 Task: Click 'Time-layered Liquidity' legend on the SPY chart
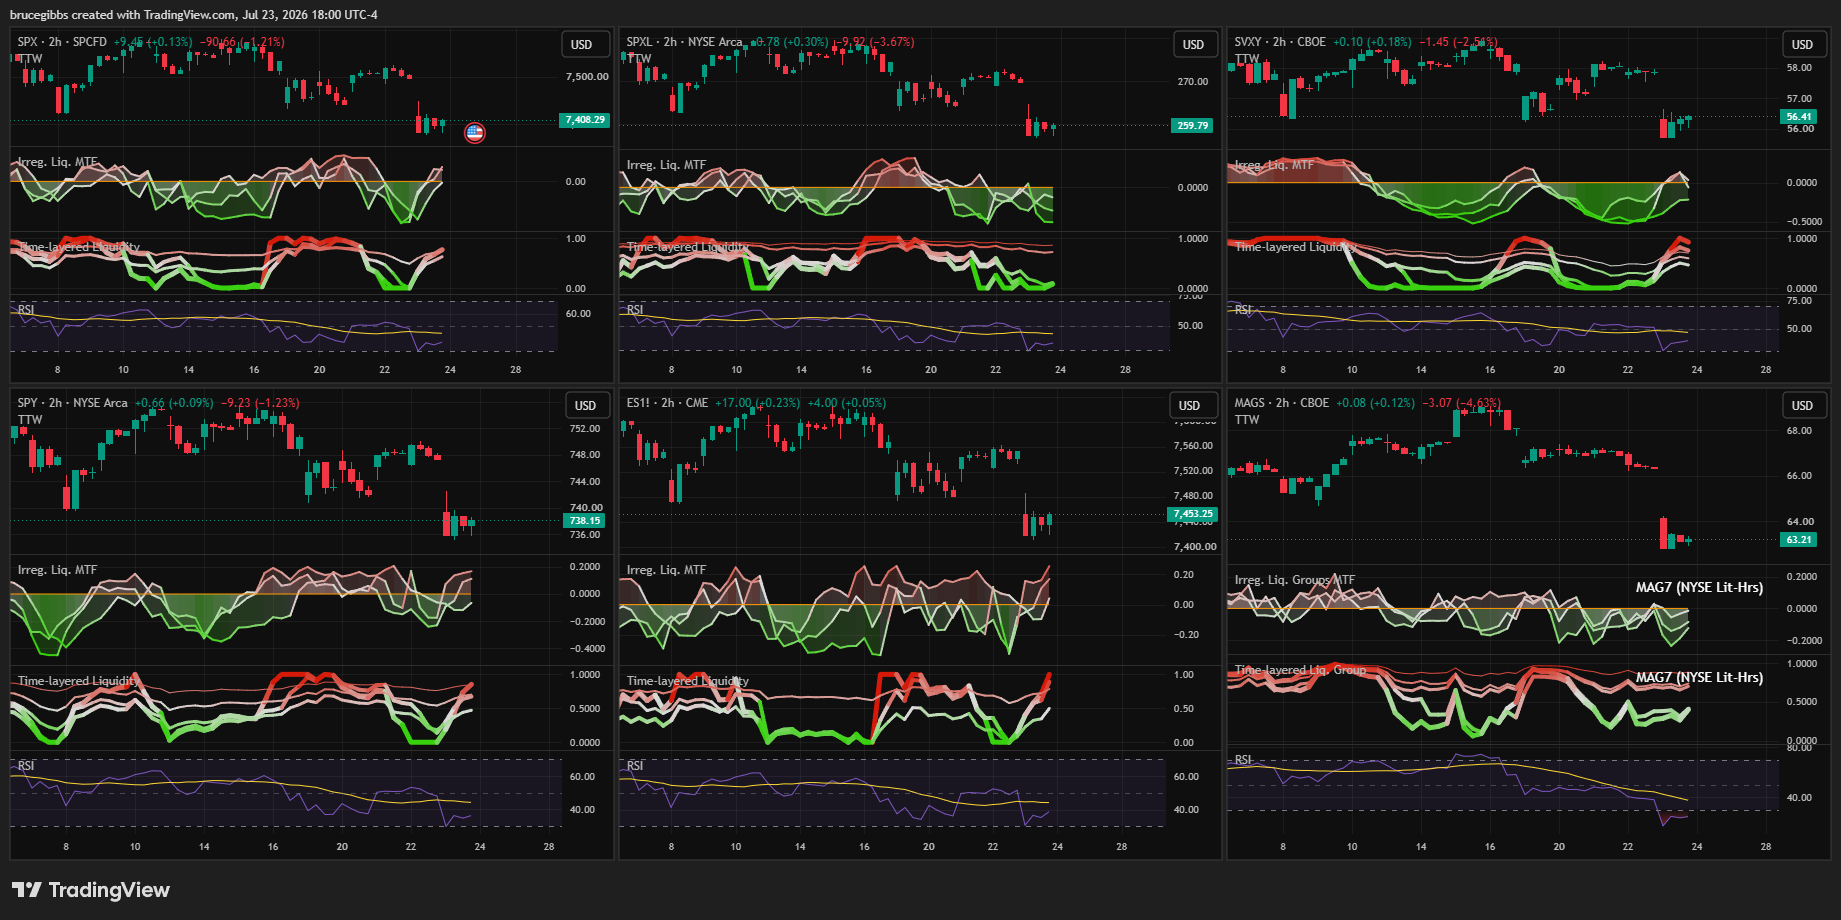tap(78, 681)
